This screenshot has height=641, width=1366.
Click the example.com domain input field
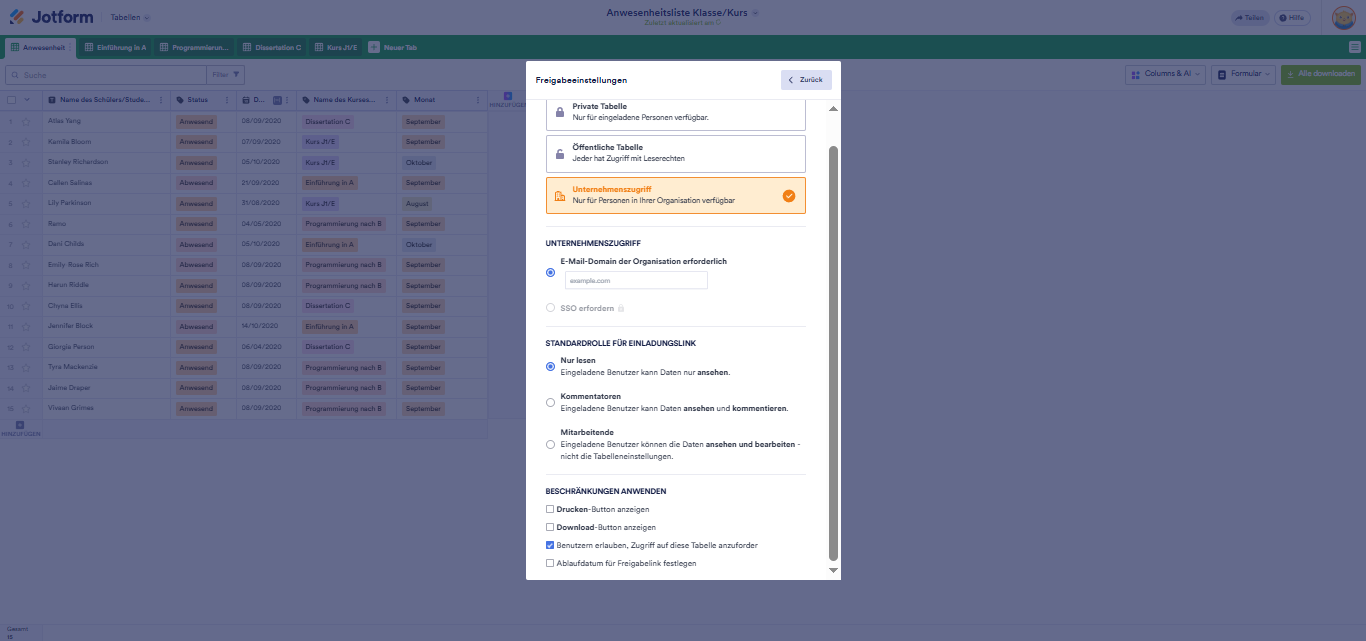pyautogui.click(x=636, y=281)
